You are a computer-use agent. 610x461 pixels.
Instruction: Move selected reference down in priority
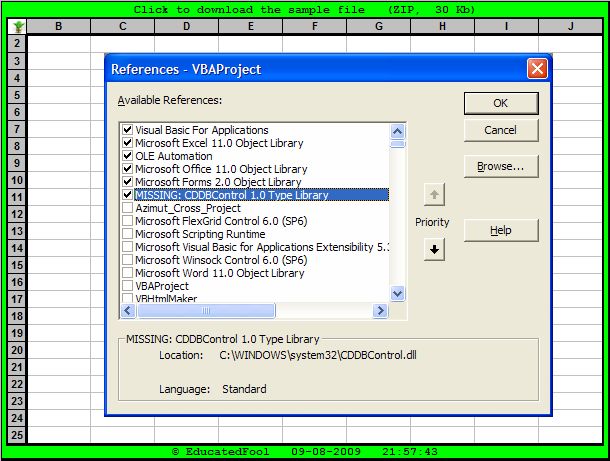(x=434, y=249)
